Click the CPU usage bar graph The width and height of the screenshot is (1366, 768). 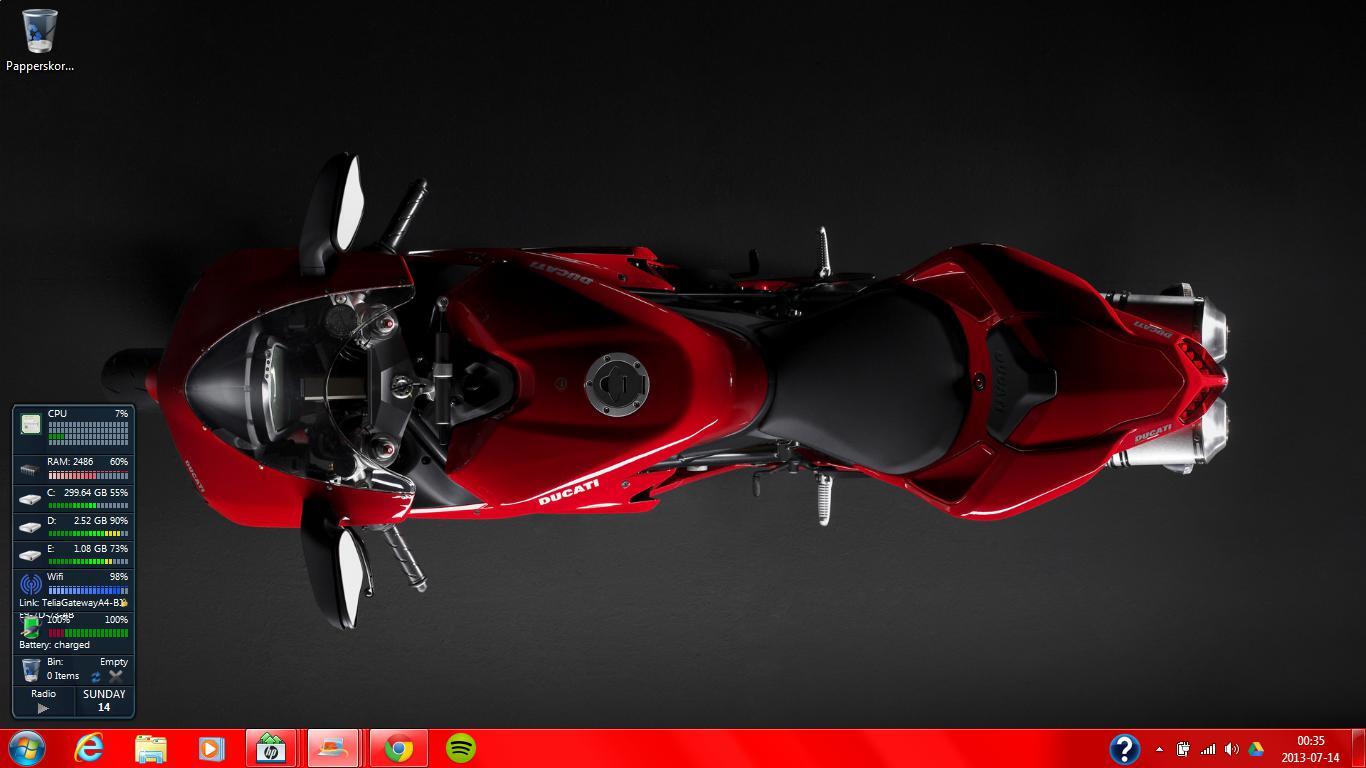(x=88, y=432)
